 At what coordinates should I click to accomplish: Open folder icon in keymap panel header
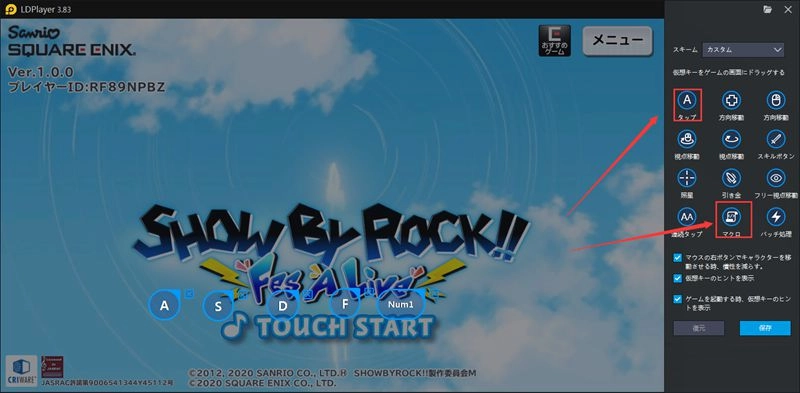coord(767,9)
